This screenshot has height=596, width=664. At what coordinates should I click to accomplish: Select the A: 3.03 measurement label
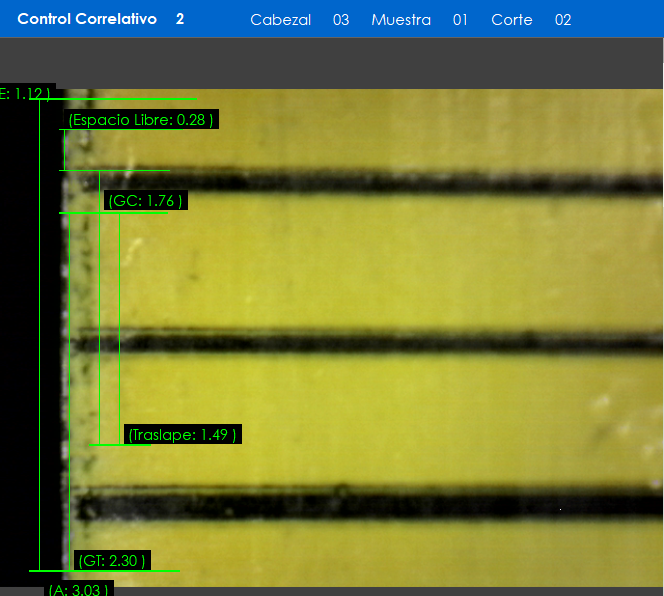pos(78,589)
